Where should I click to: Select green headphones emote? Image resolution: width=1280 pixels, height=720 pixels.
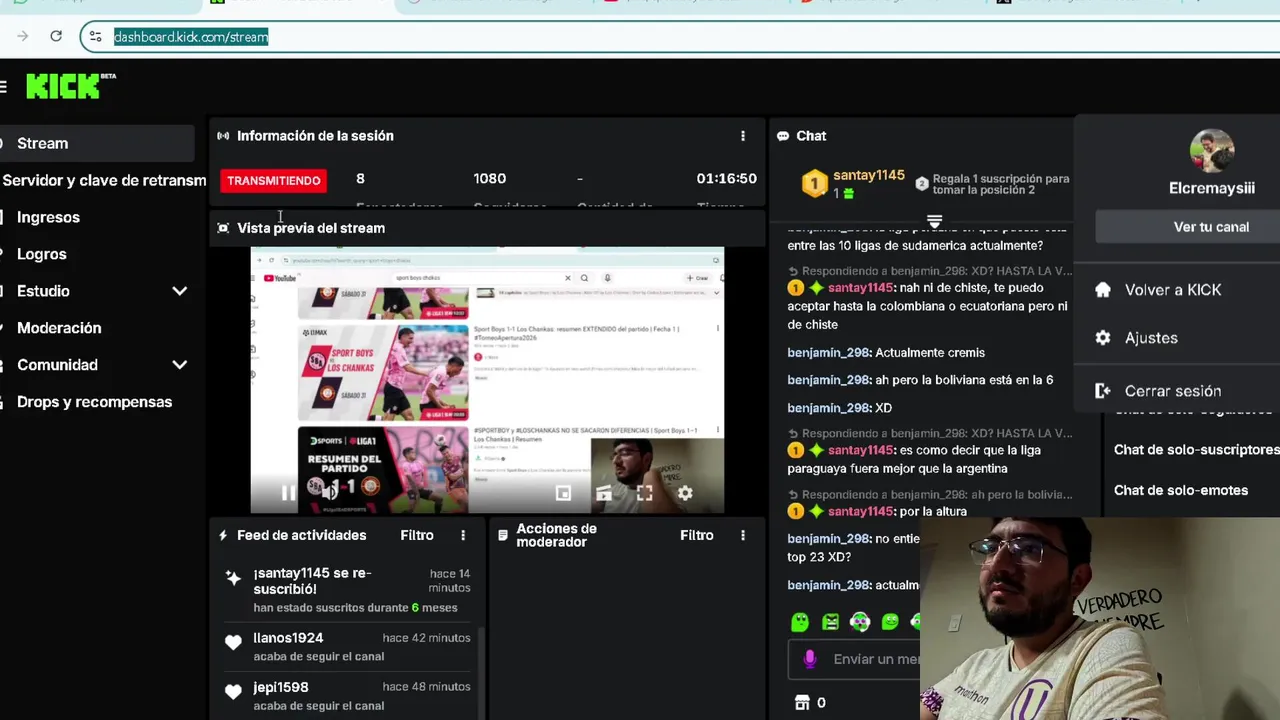click(x=860, y=622)
